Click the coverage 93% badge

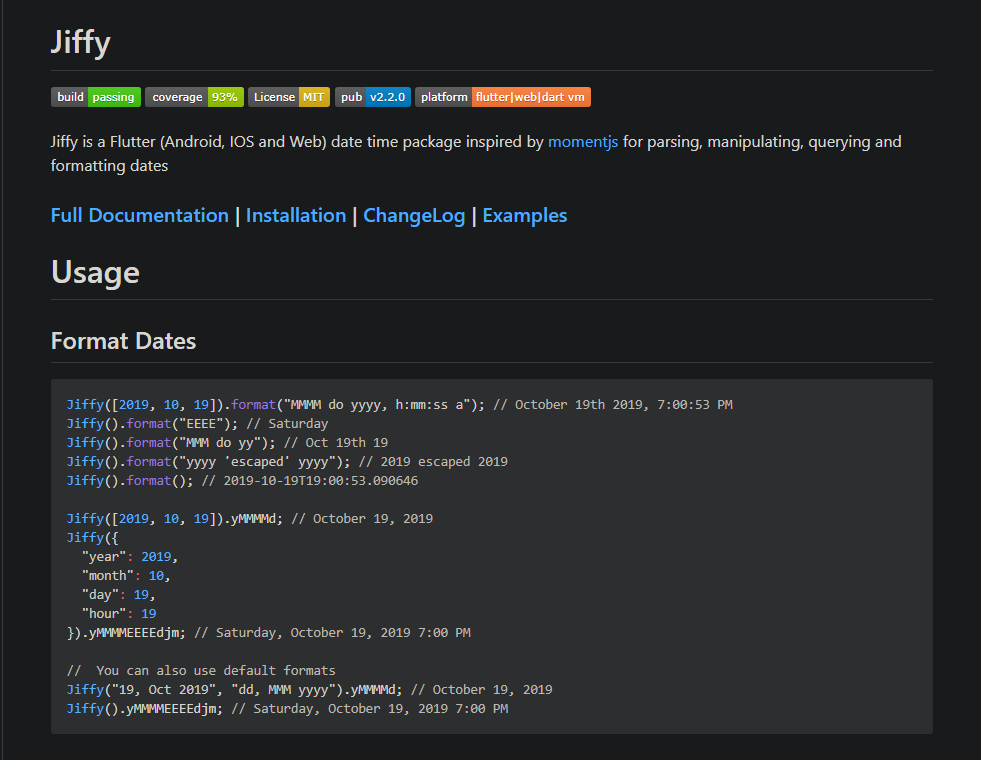click(195, 97)
